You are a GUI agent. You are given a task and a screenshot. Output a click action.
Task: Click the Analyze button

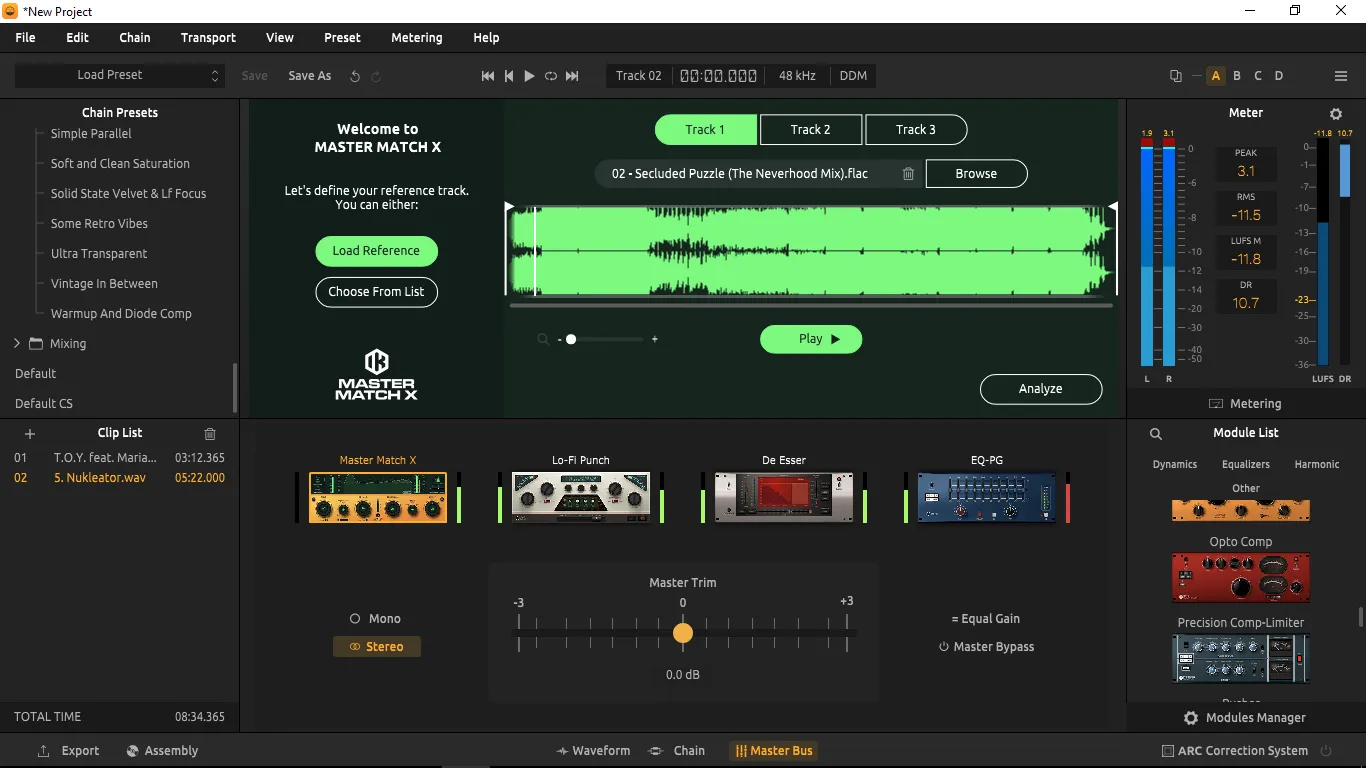tap(1041, 389)
